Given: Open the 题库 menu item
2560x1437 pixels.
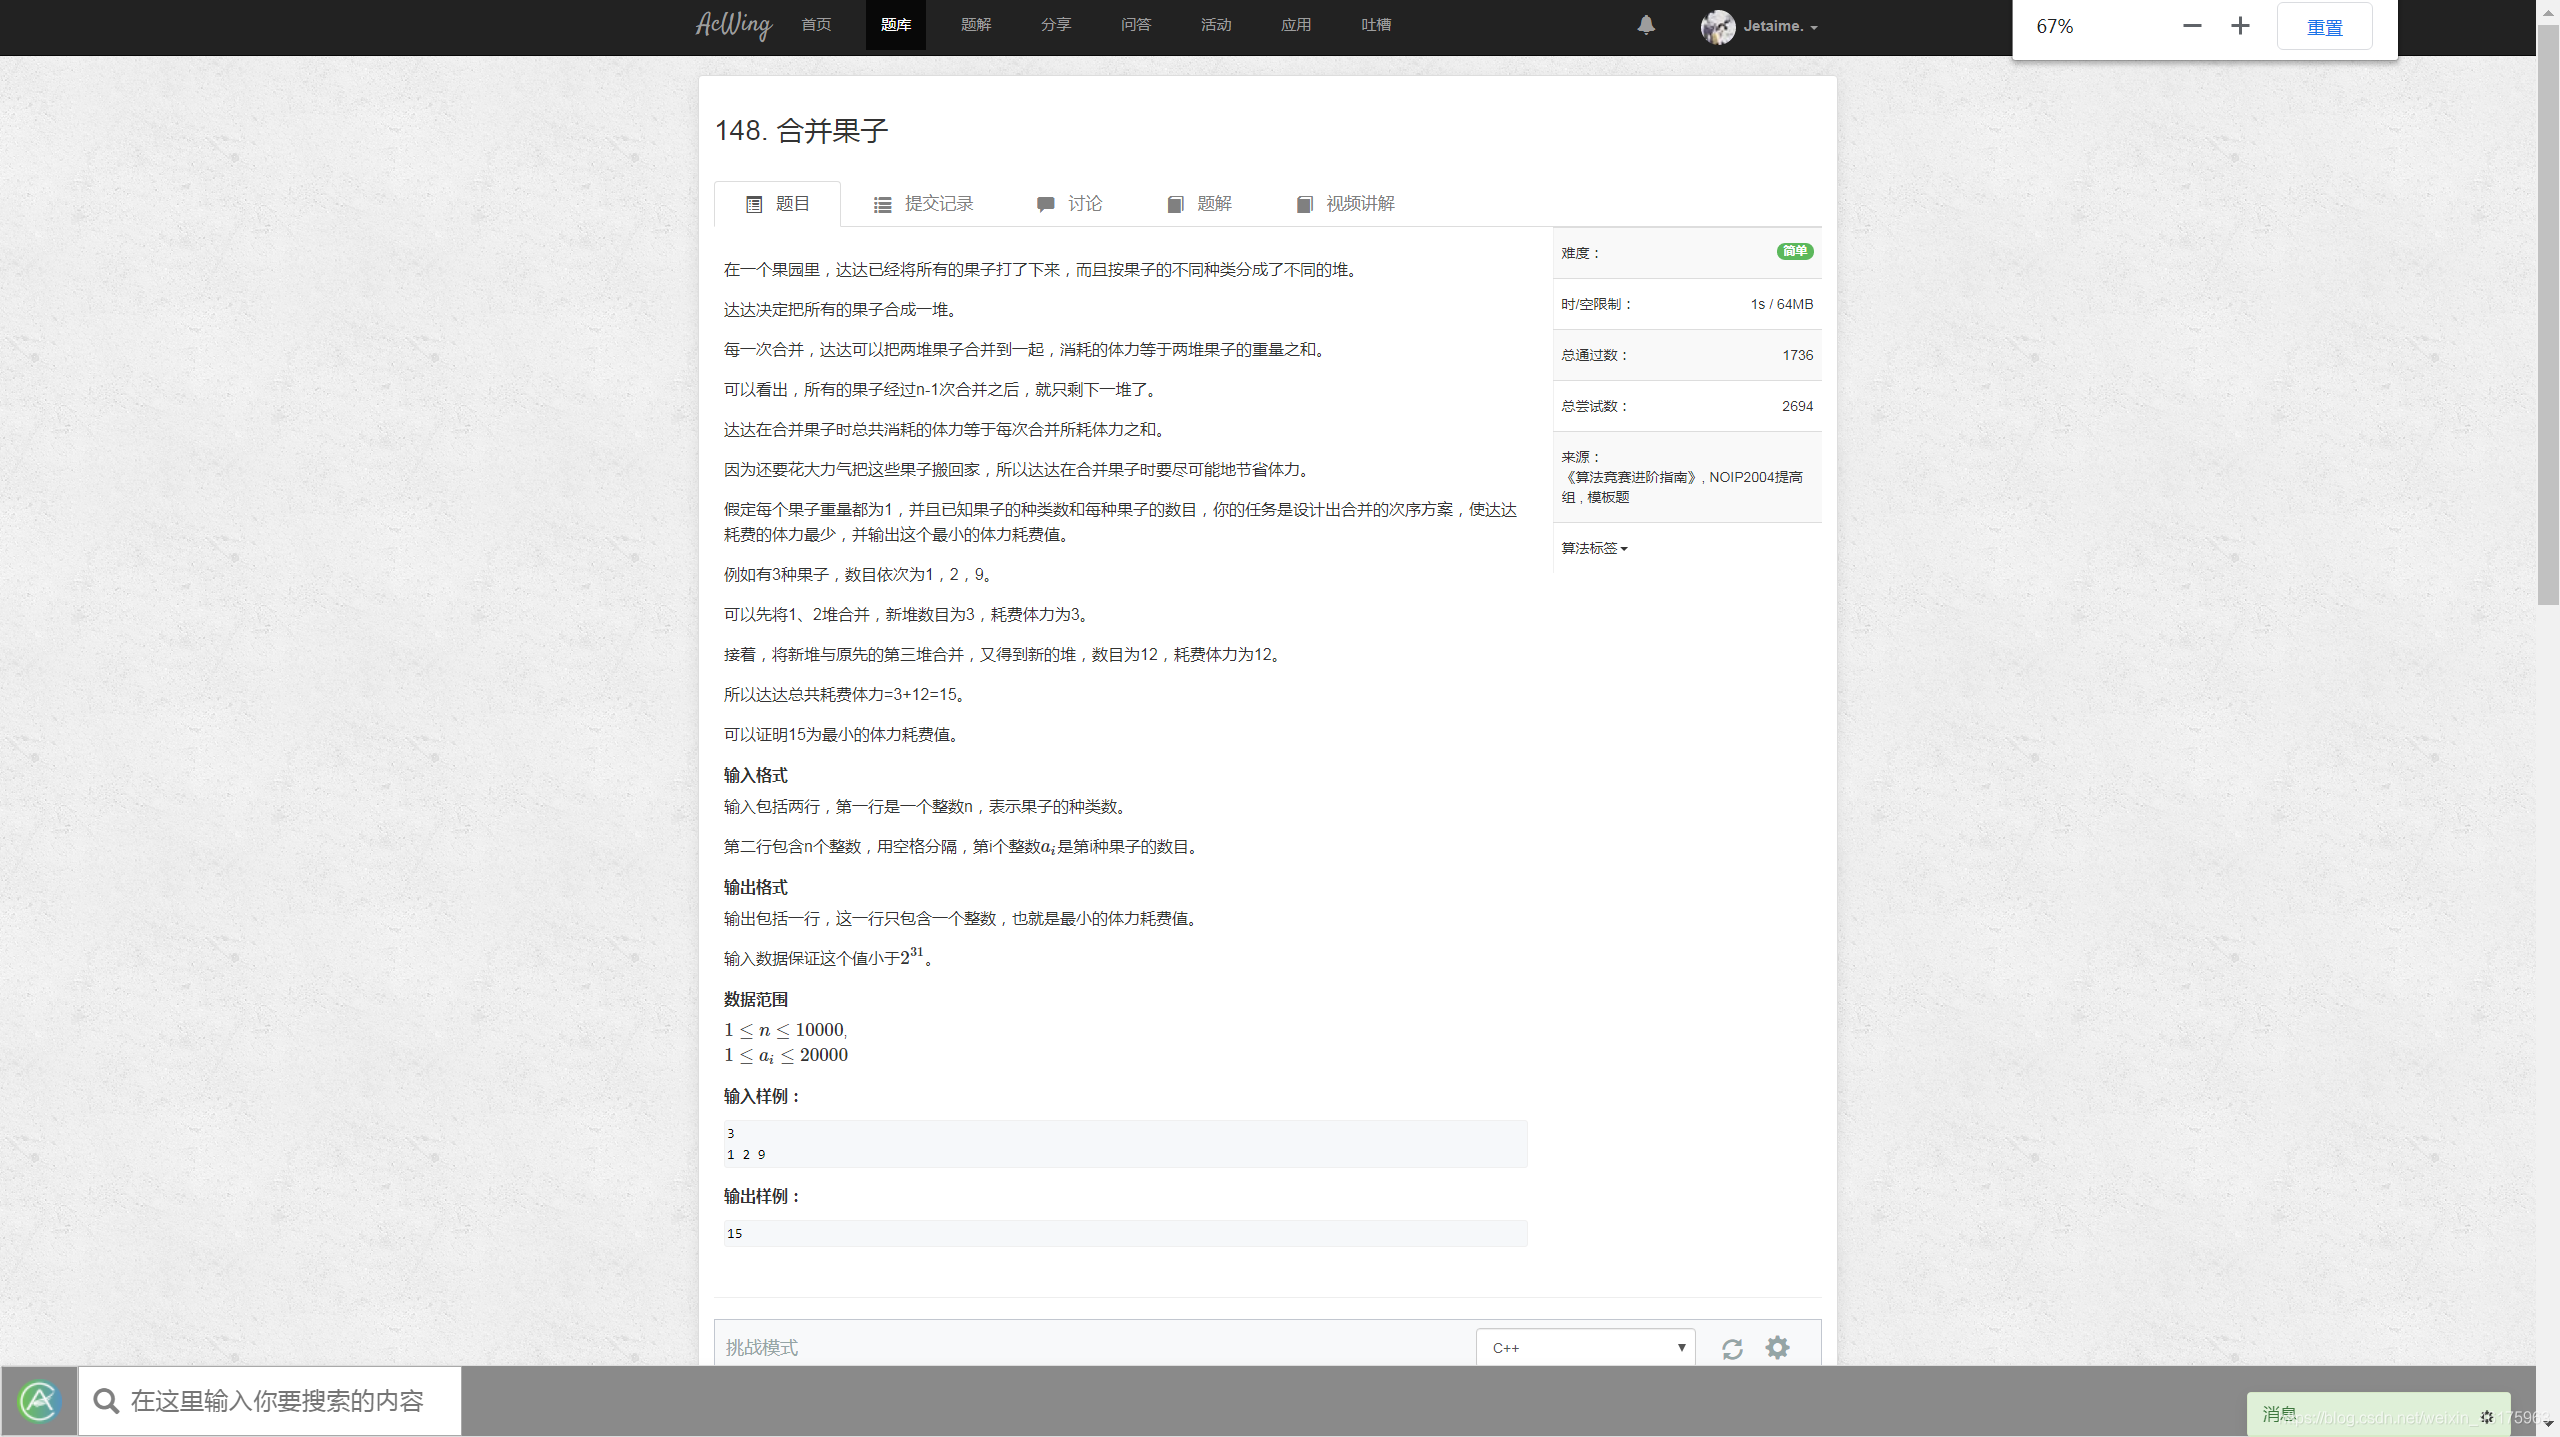Looking at the screenshot, I should (895, 25).
